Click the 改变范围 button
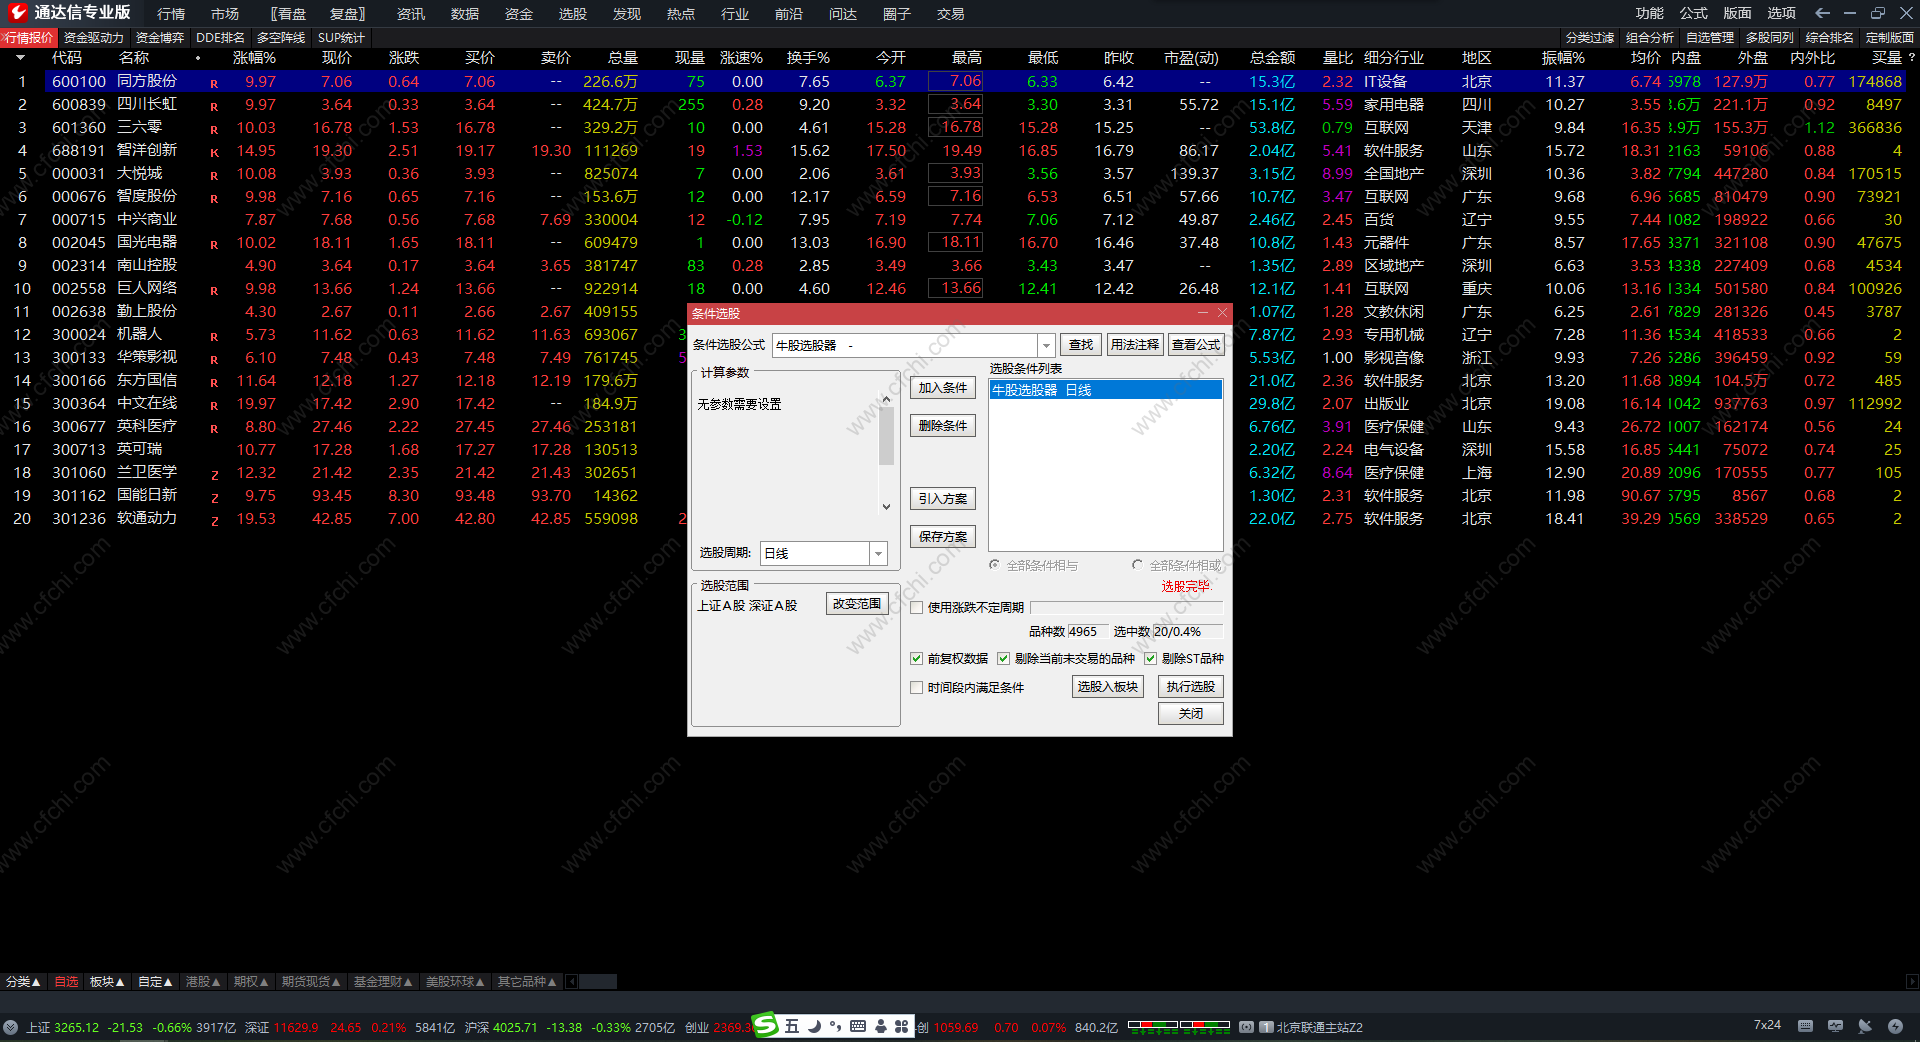This screenshot has height=1042, width=1920. click(x=857, y=604)
